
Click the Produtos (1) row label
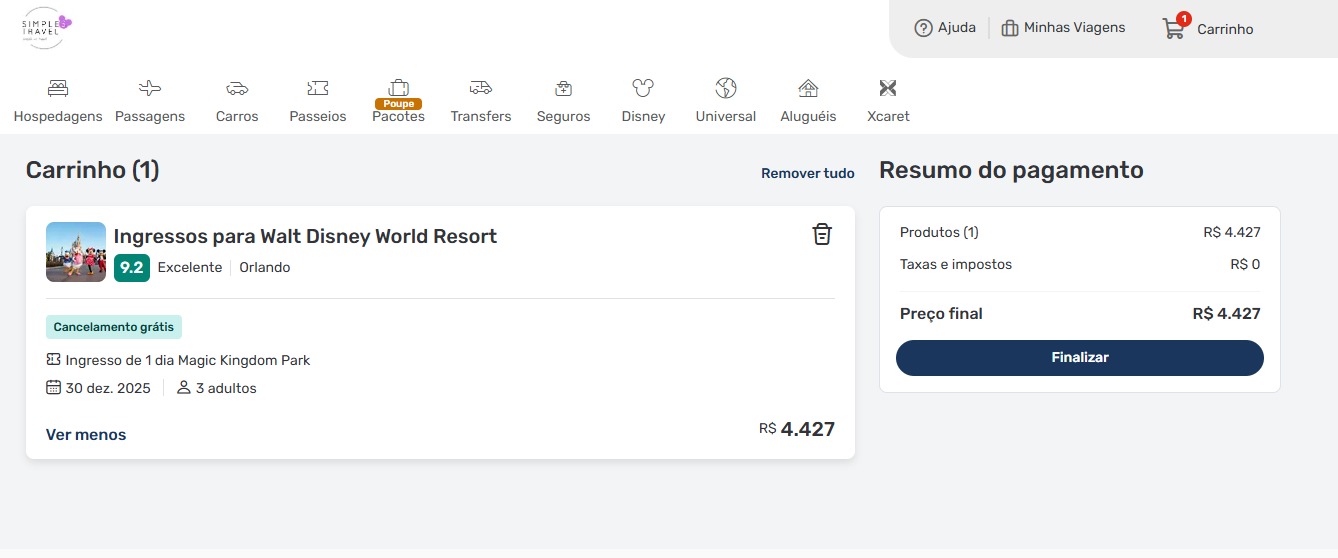939,233
